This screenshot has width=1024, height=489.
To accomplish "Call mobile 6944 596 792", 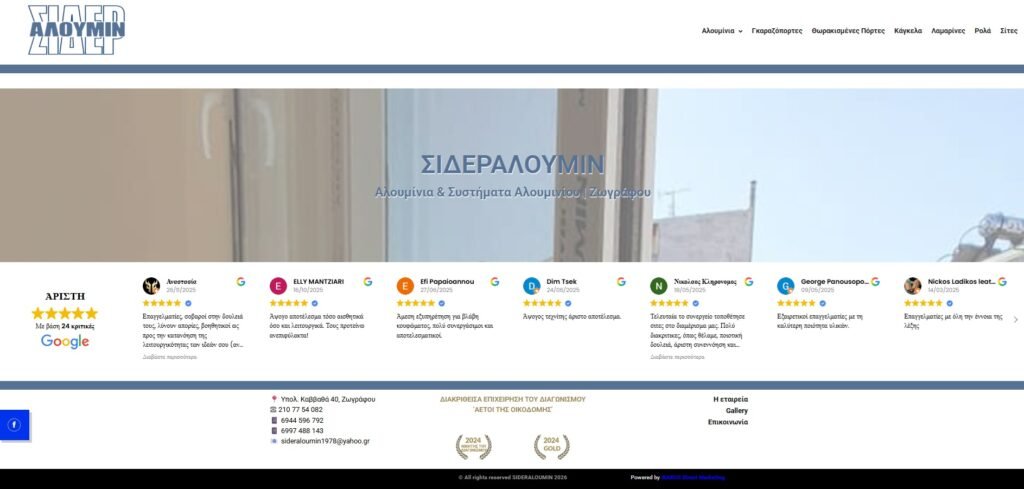I will pyautogui.click(x=302, y=420).
